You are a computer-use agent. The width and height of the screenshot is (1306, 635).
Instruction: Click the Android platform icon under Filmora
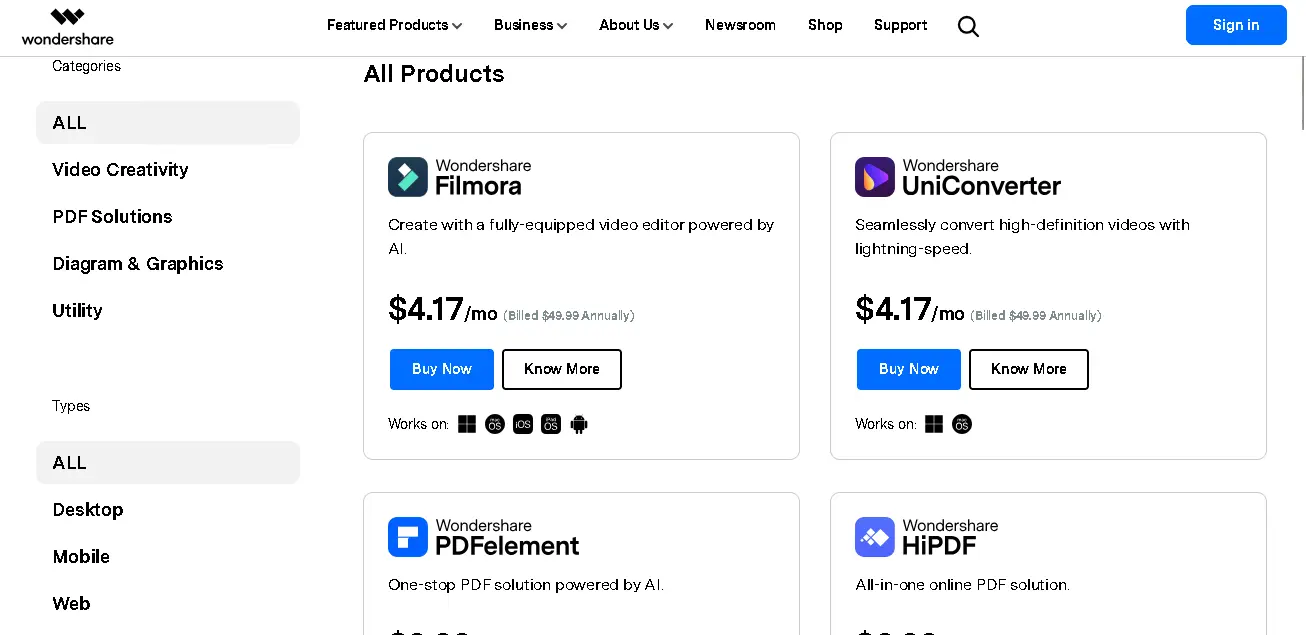(x=579, y=424)
